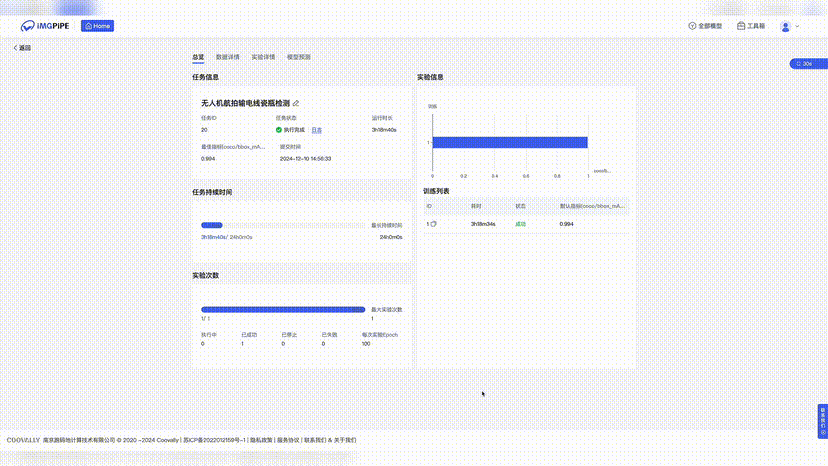
Task: Switch to the 数据详情 tab
Action: (228, 57)
